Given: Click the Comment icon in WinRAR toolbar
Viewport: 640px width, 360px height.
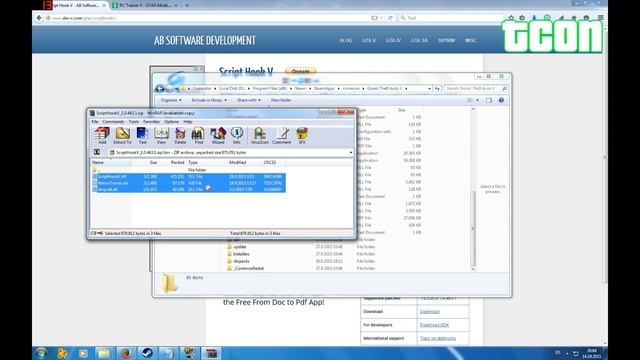Looking at the screenshot, I should coord(282,136).
